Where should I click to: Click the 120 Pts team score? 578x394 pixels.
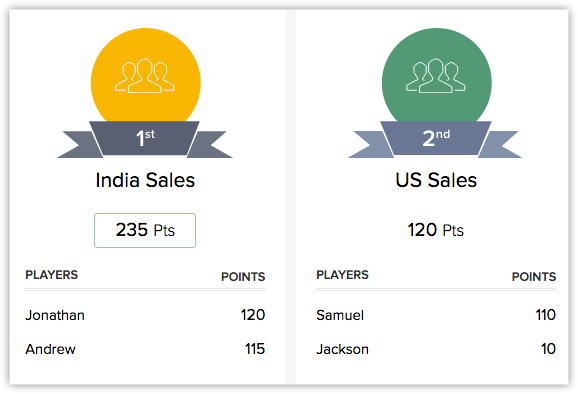coord(436,230)
